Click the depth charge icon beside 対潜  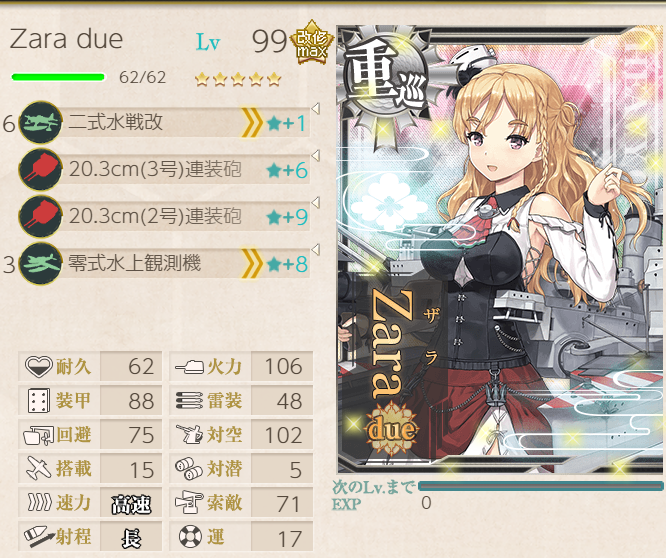point(189,468)
